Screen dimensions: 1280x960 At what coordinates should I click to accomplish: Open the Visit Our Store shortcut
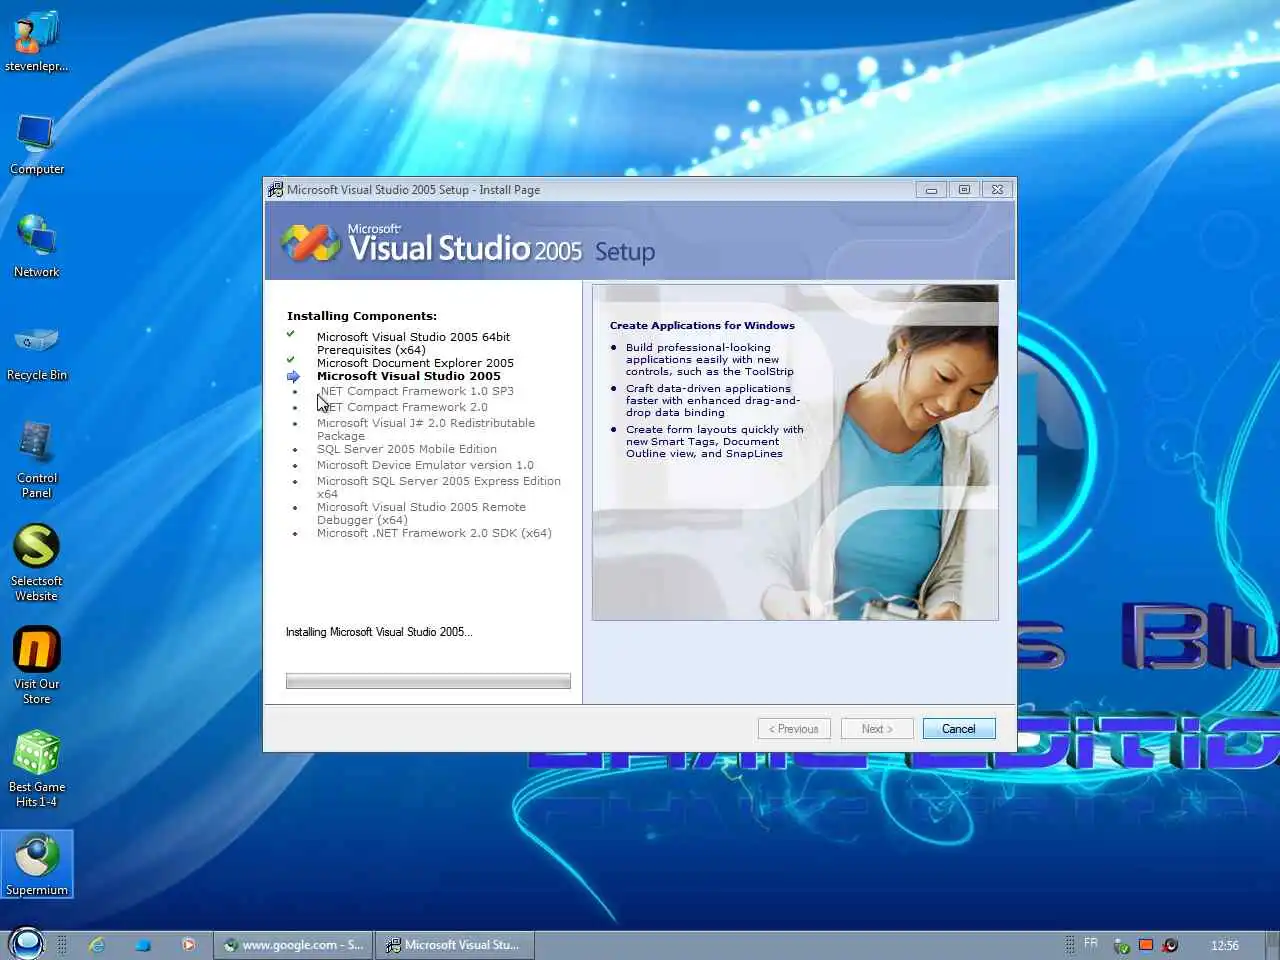[36, 665]
